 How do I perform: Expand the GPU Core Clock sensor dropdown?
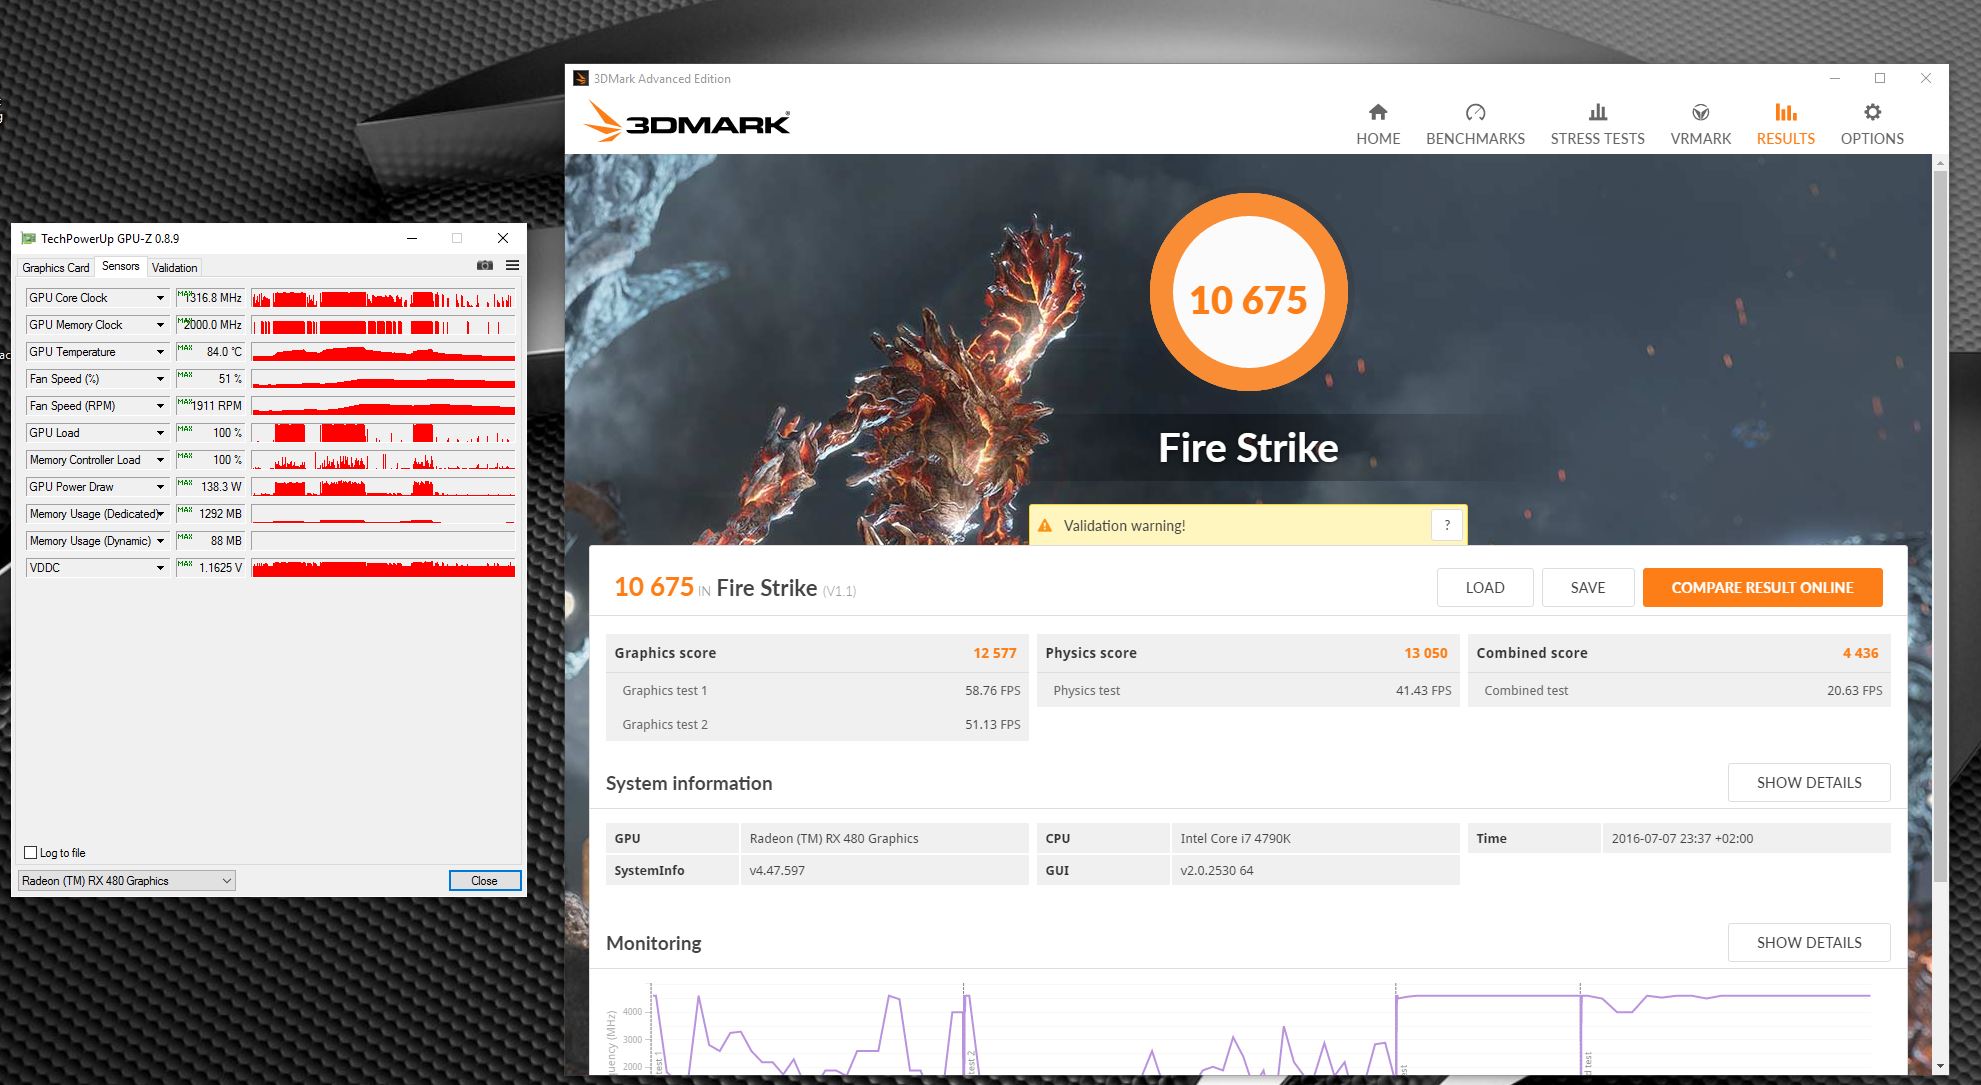pos(159,298)
